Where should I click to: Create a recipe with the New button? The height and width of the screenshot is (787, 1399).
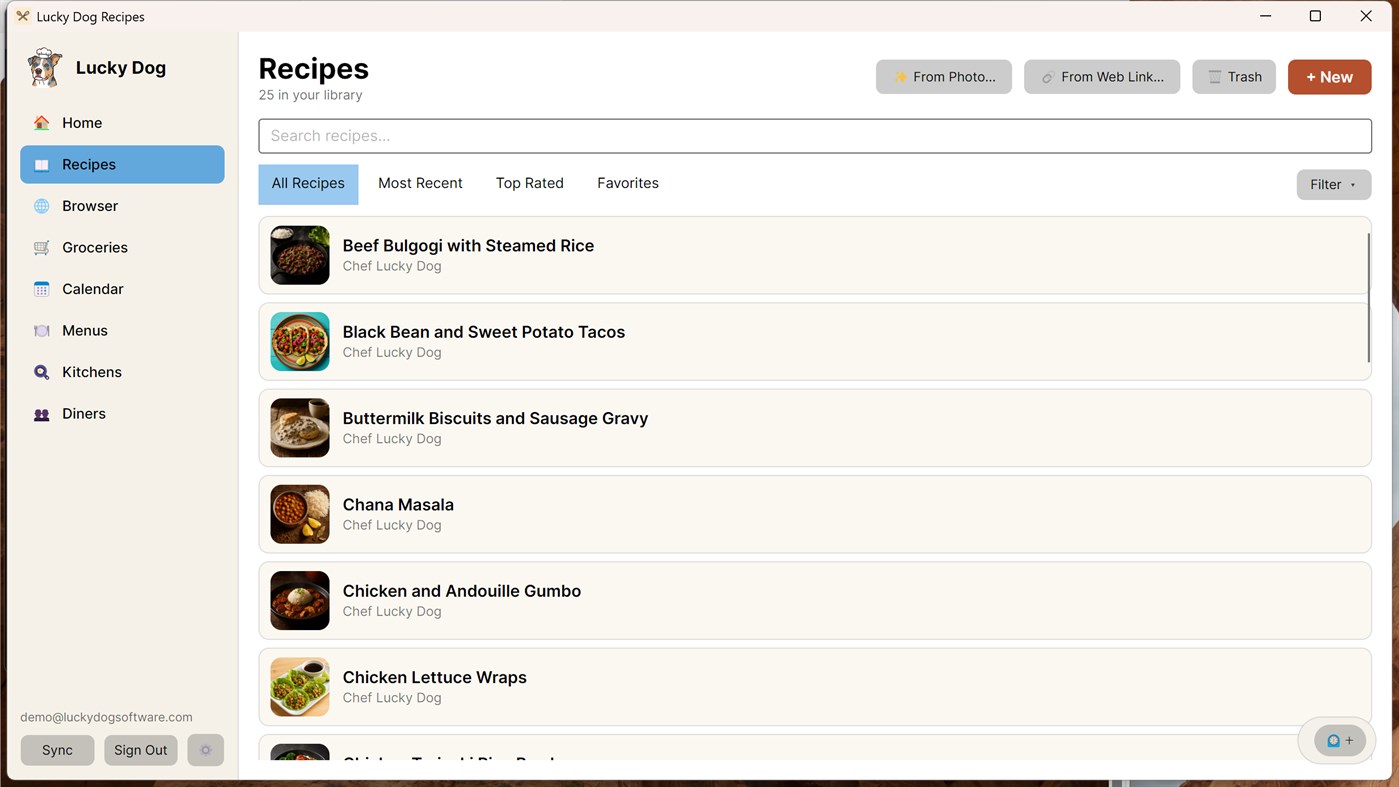click(x=1329, y=77)
